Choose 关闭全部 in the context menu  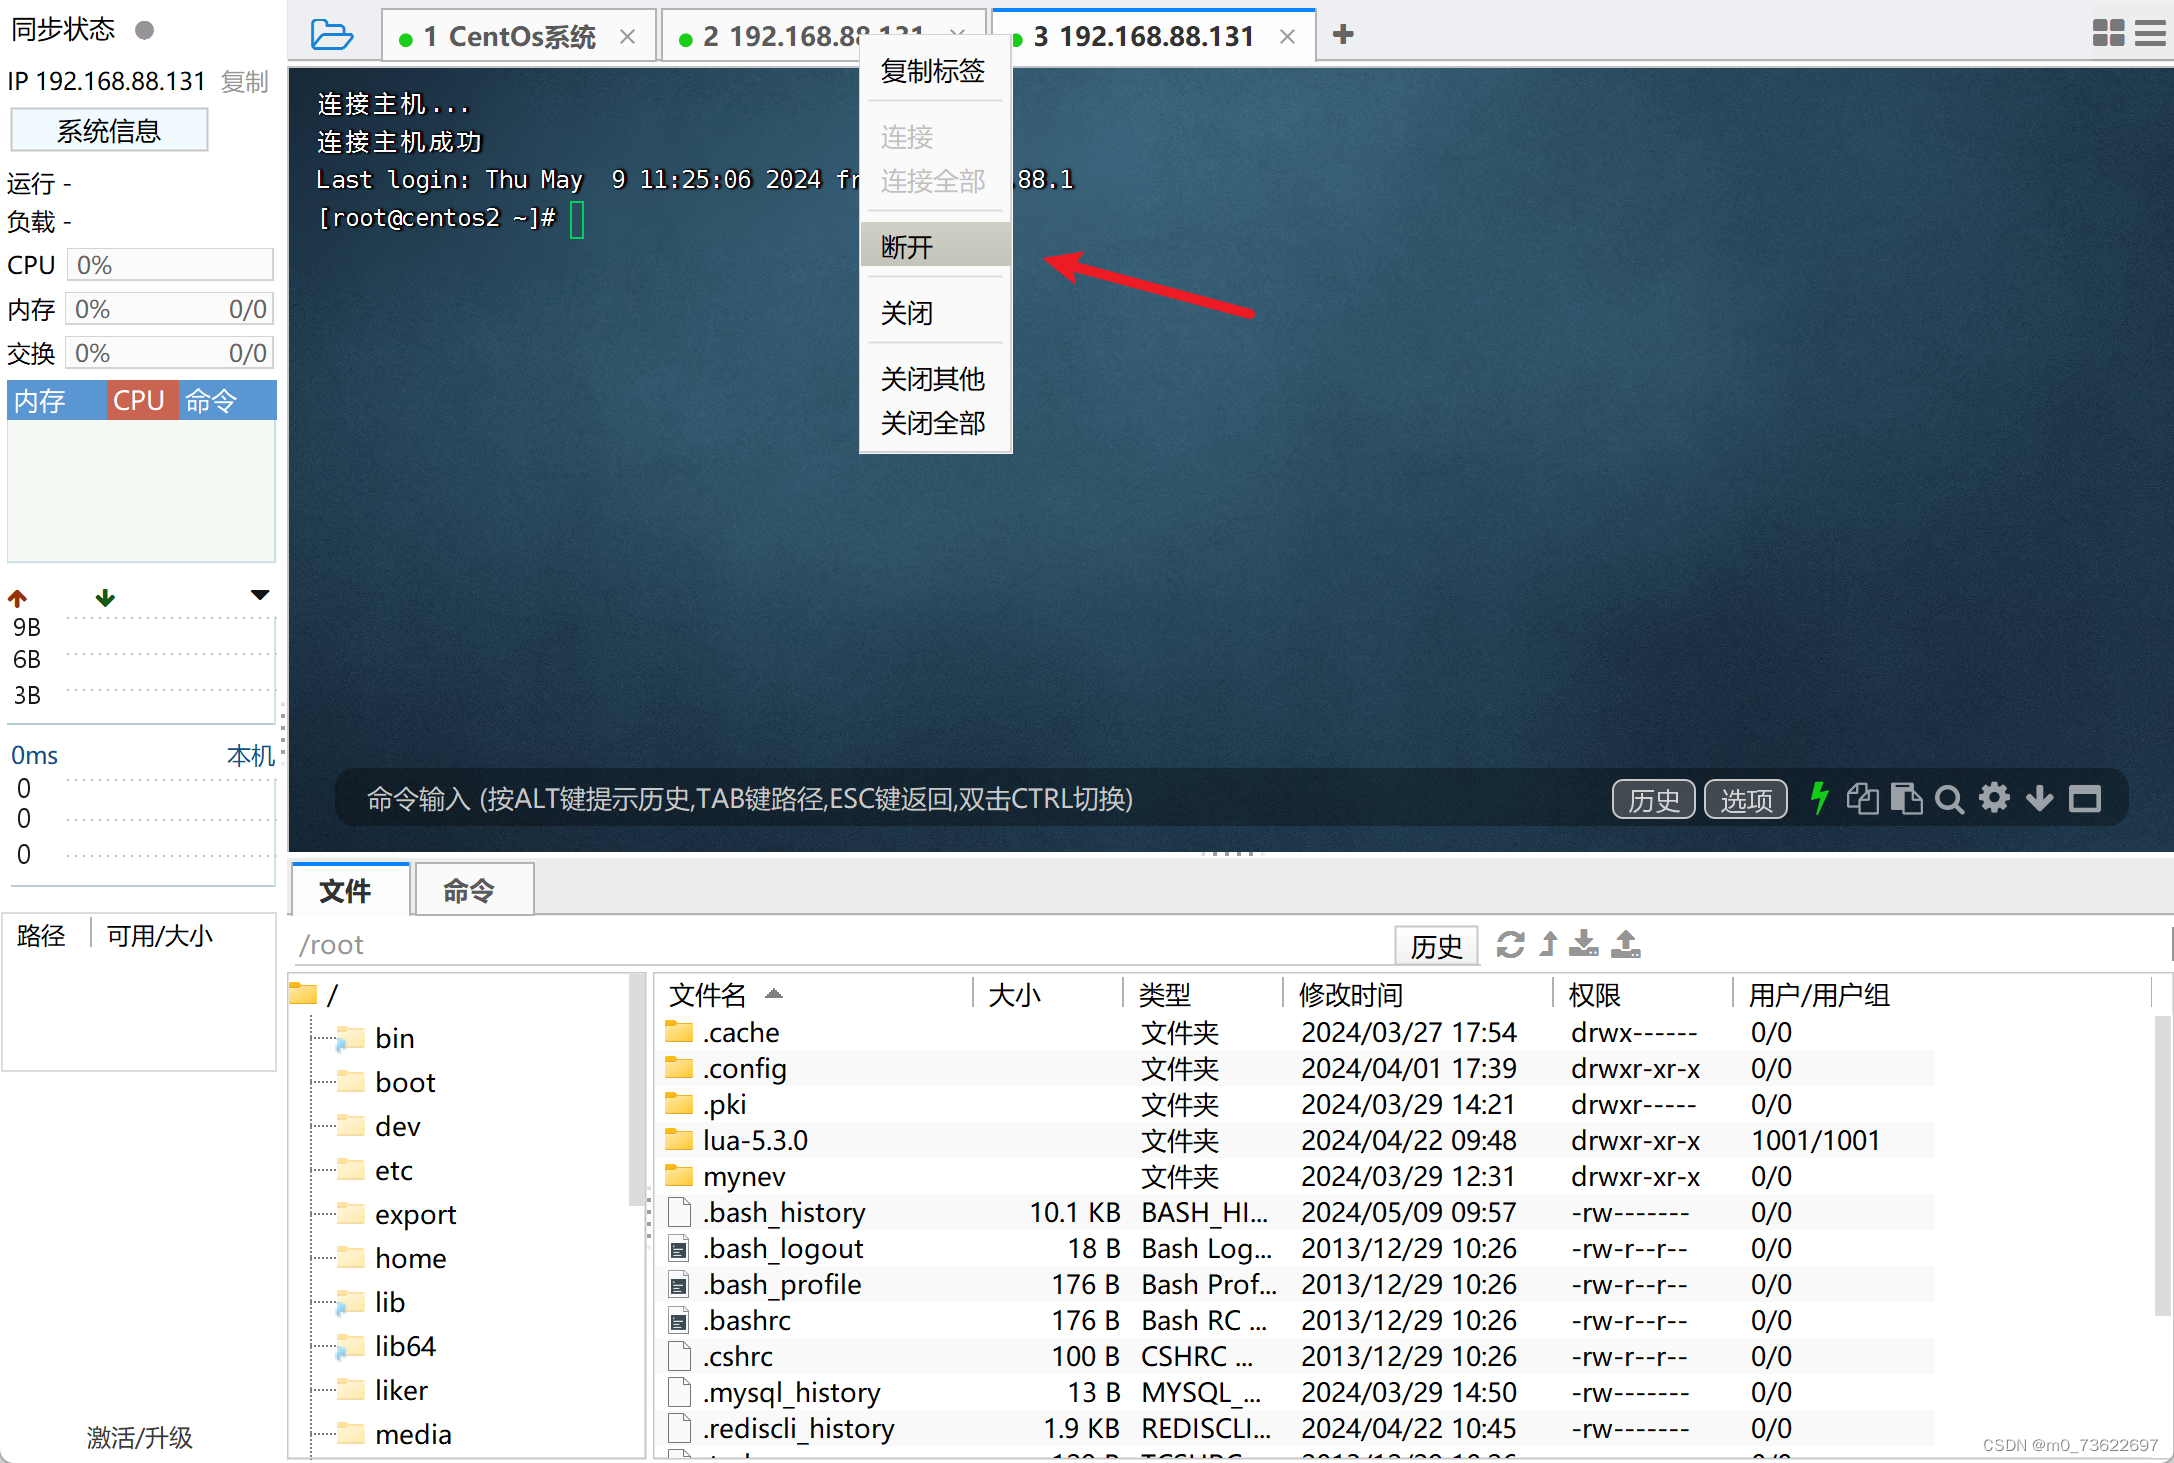click(935, 423)
